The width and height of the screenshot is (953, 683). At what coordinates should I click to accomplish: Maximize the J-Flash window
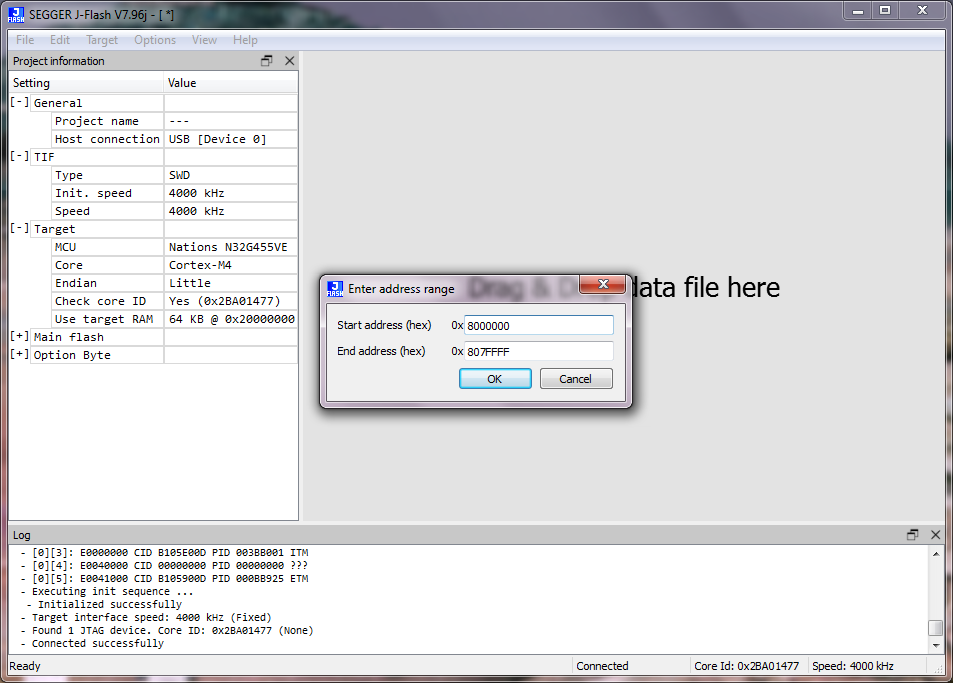point(885,11)
